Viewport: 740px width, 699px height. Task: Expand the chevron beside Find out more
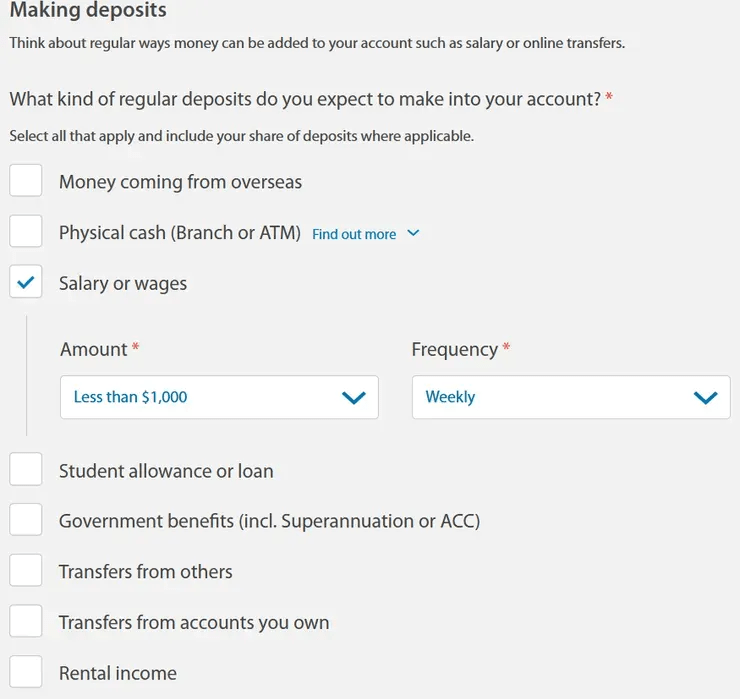coord(413,233)
